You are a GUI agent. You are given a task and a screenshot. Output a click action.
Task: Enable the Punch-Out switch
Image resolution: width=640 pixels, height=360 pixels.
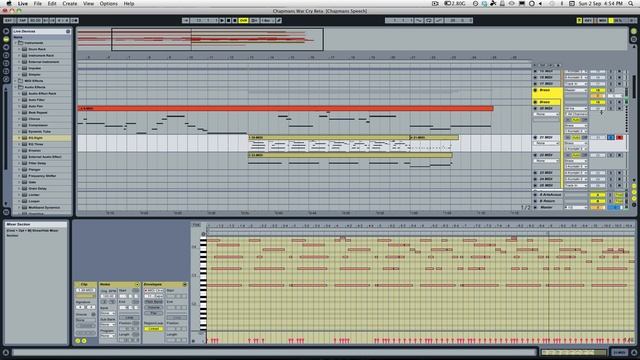[439, 20]
